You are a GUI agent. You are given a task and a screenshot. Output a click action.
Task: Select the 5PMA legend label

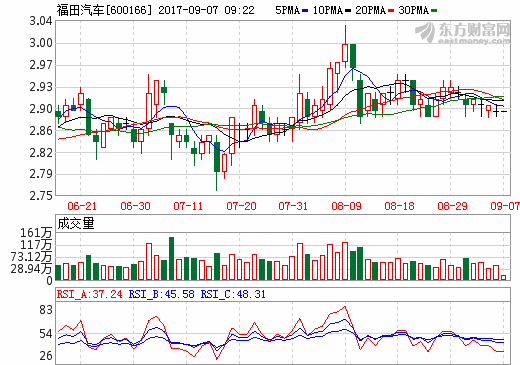pyautogui.click(x=288, y=10)
